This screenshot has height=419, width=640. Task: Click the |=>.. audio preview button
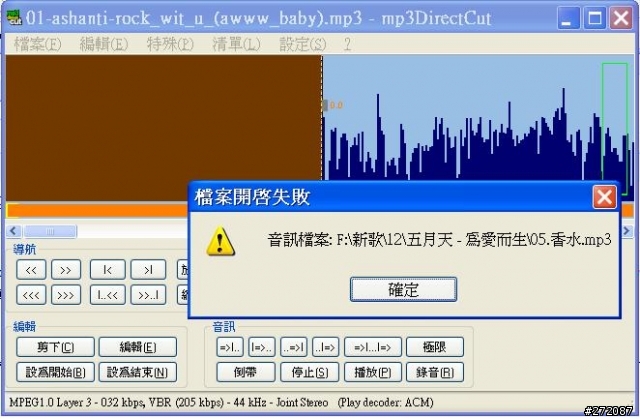coord(262,347)
